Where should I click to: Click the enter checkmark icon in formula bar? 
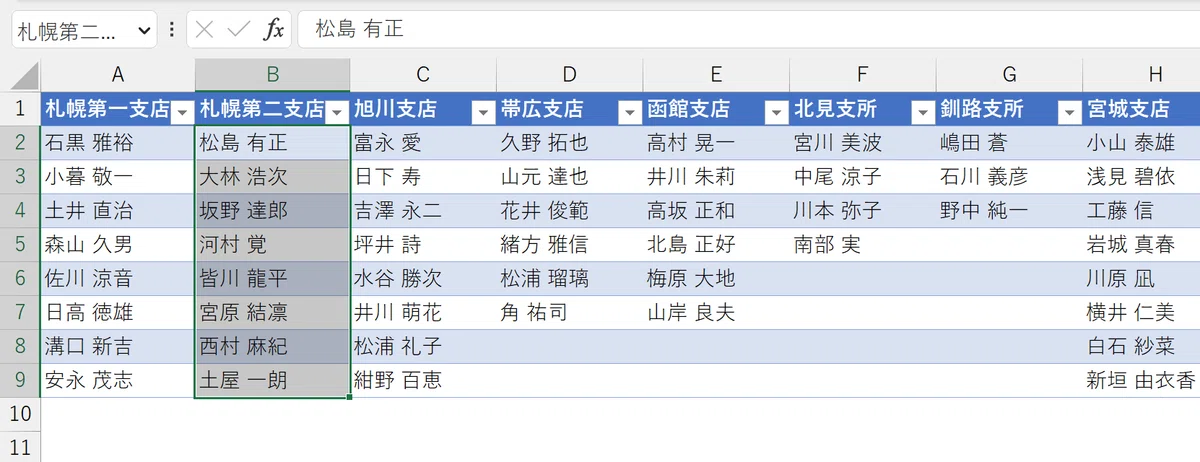(x=238, y=30)
